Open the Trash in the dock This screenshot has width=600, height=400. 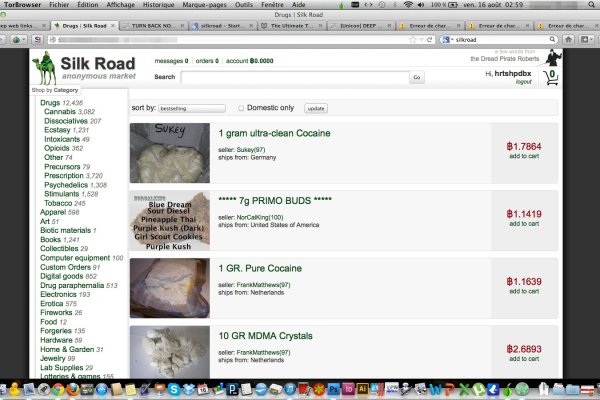(590, 388)
